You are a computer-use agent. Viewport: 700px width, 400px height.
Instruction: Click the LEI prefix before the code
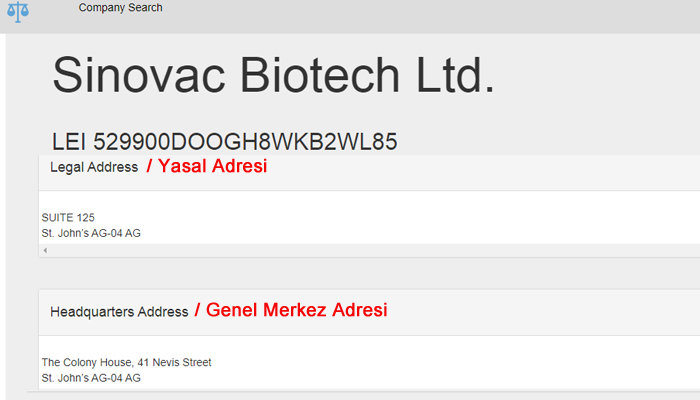68,142
